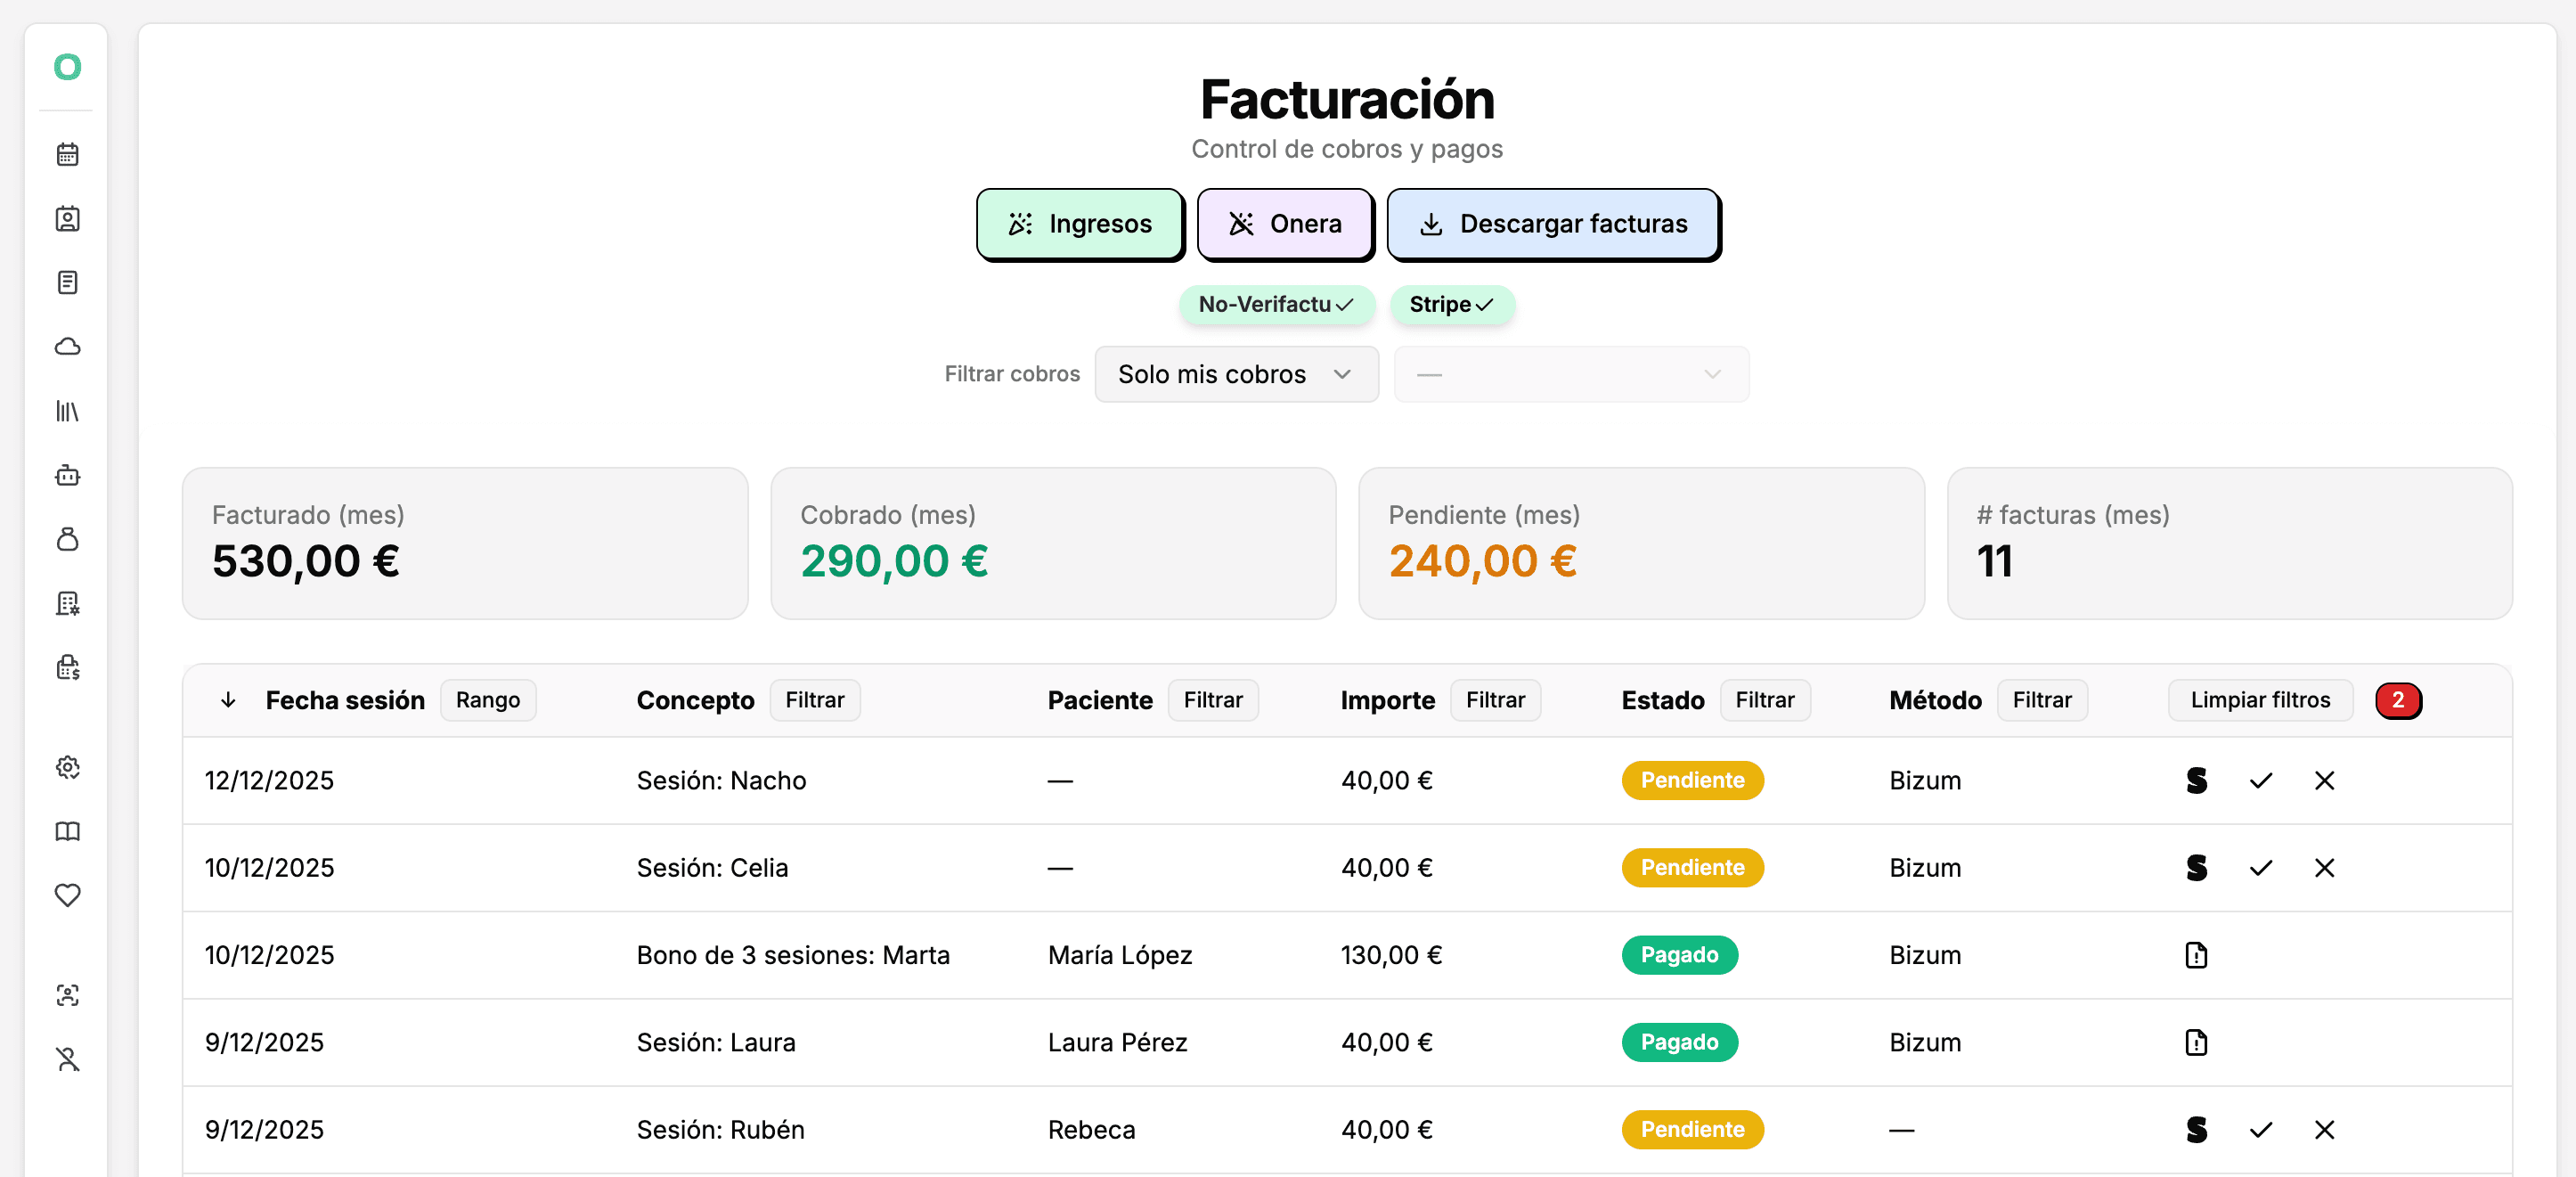Mark Rubén's session as paid with the checkmark
Viewport: 2576px width, 1177px height.
pos(2261,1130)
